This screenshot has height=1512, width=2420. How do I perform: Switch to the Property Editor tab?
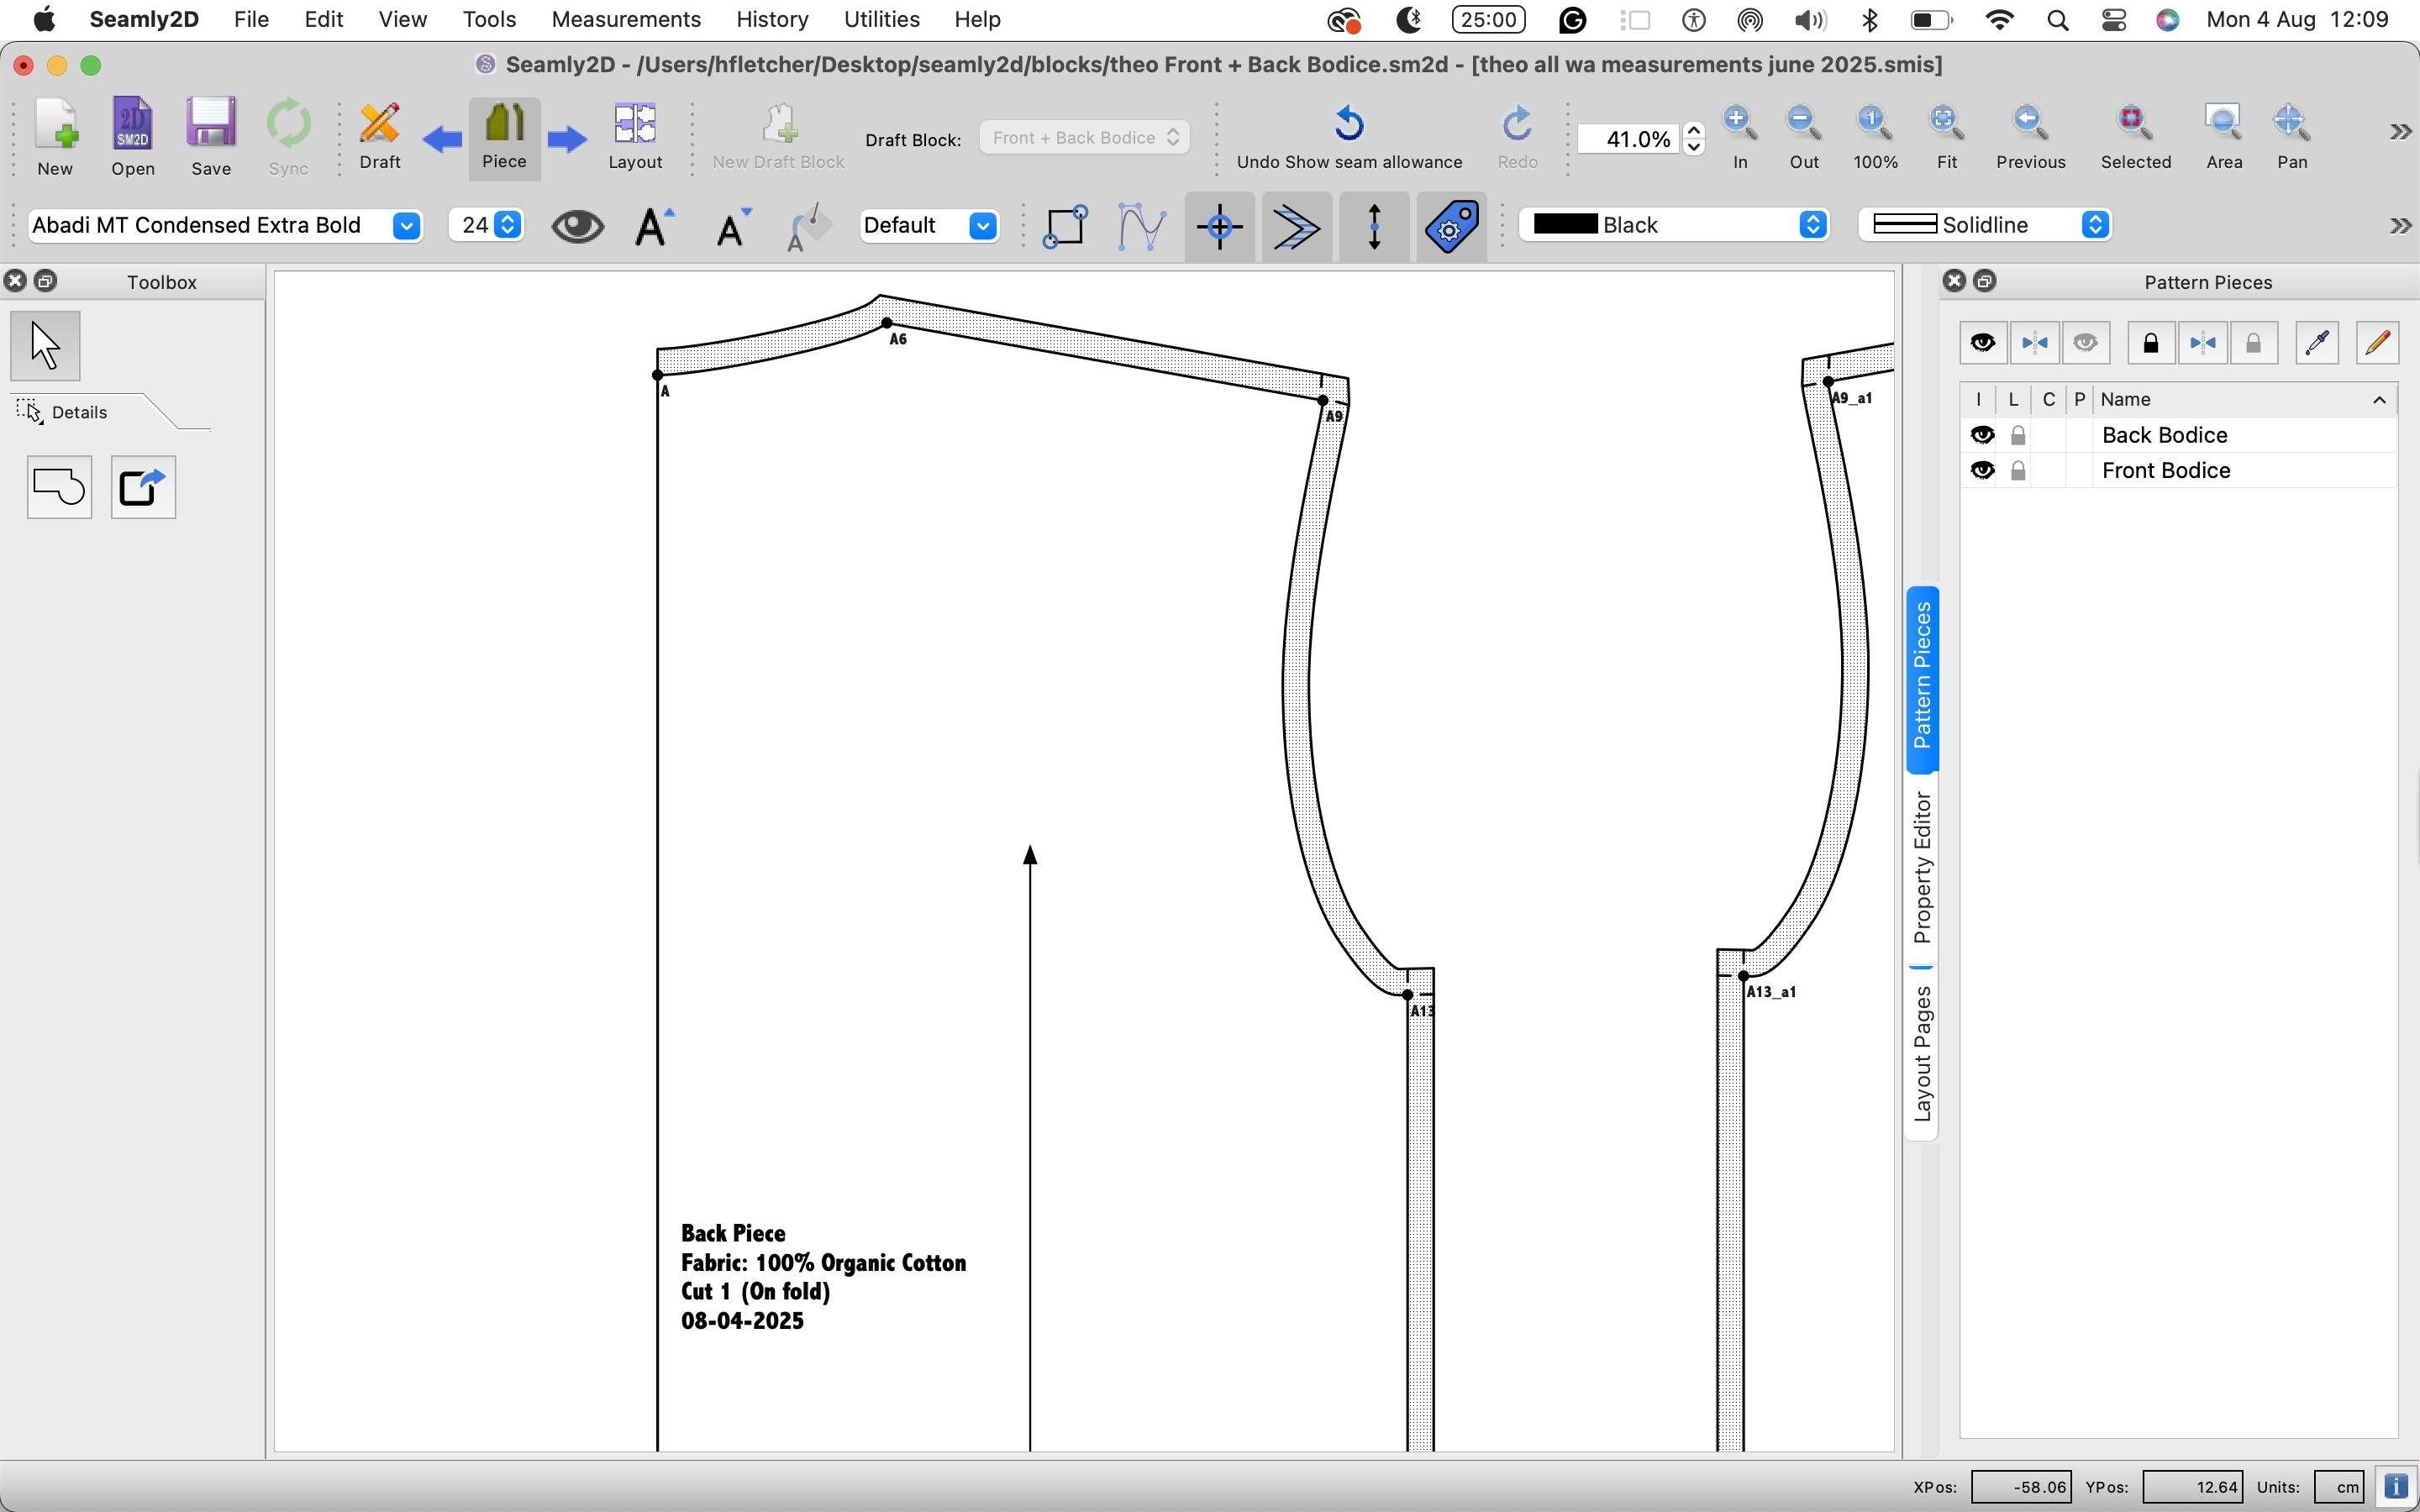click(x=1922, y=868)
